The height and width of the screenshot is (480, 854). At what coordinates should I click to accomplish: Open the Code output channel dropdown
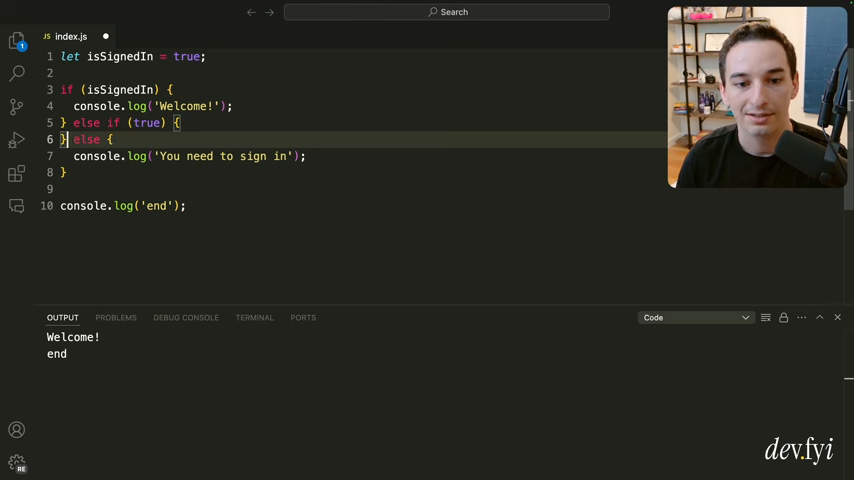696,318
